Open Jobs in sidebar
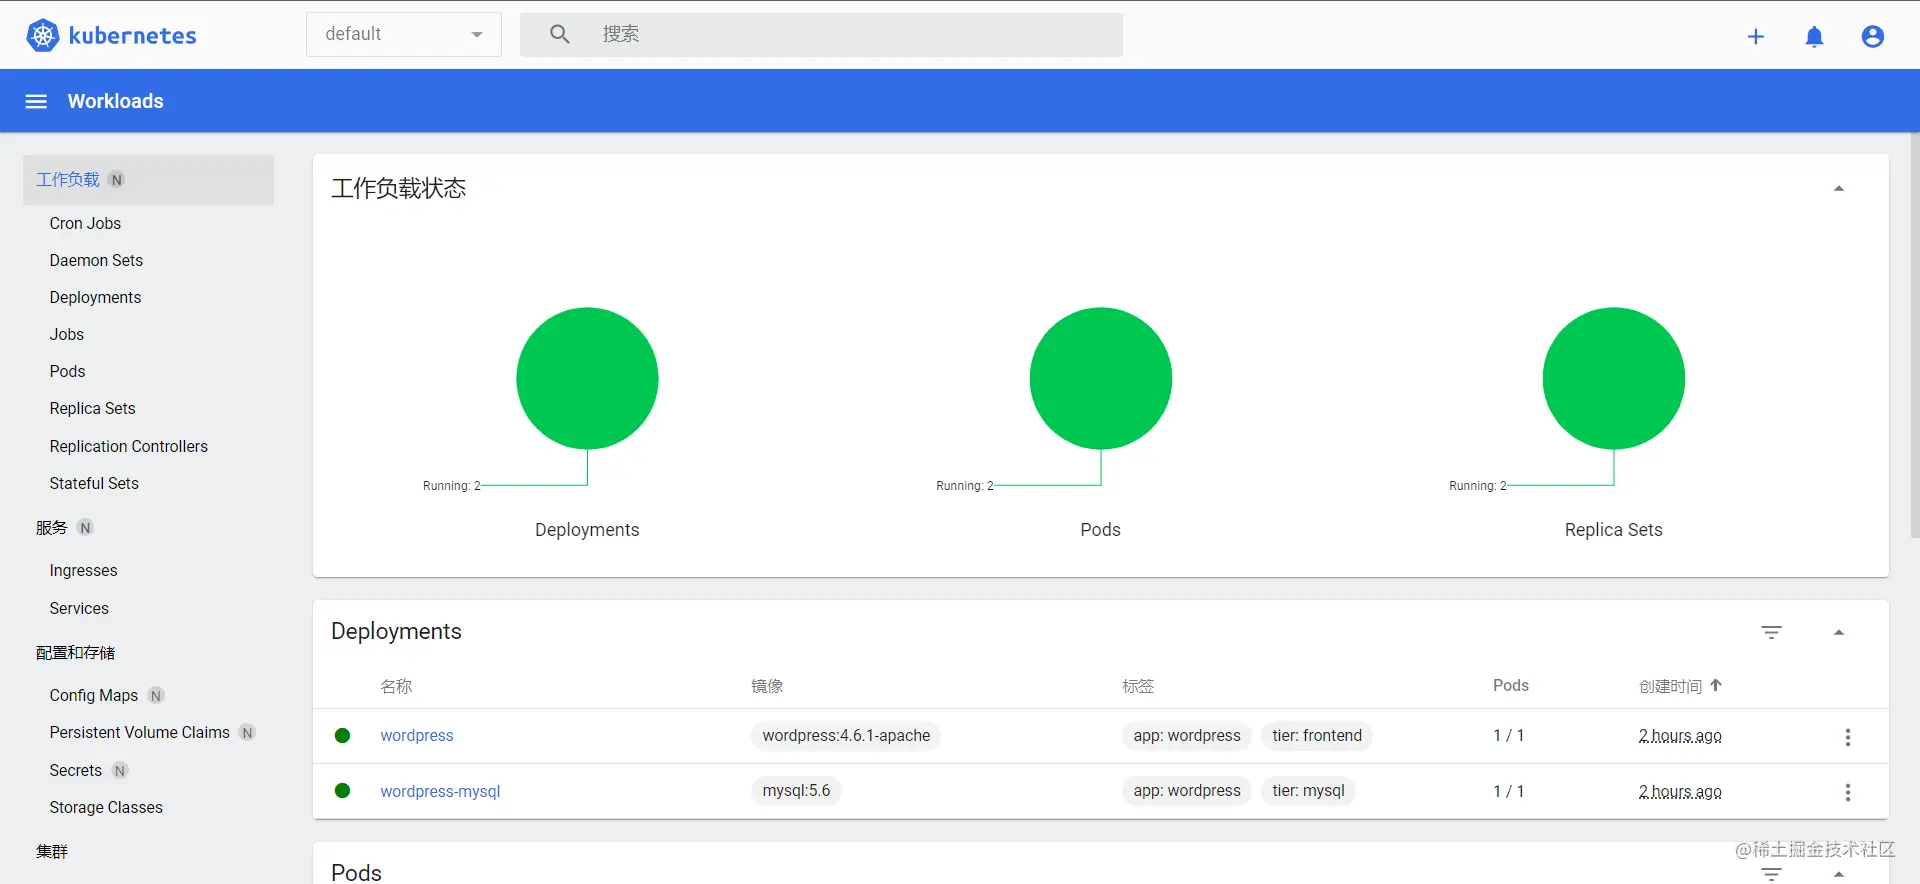 (x=67, y=334)
